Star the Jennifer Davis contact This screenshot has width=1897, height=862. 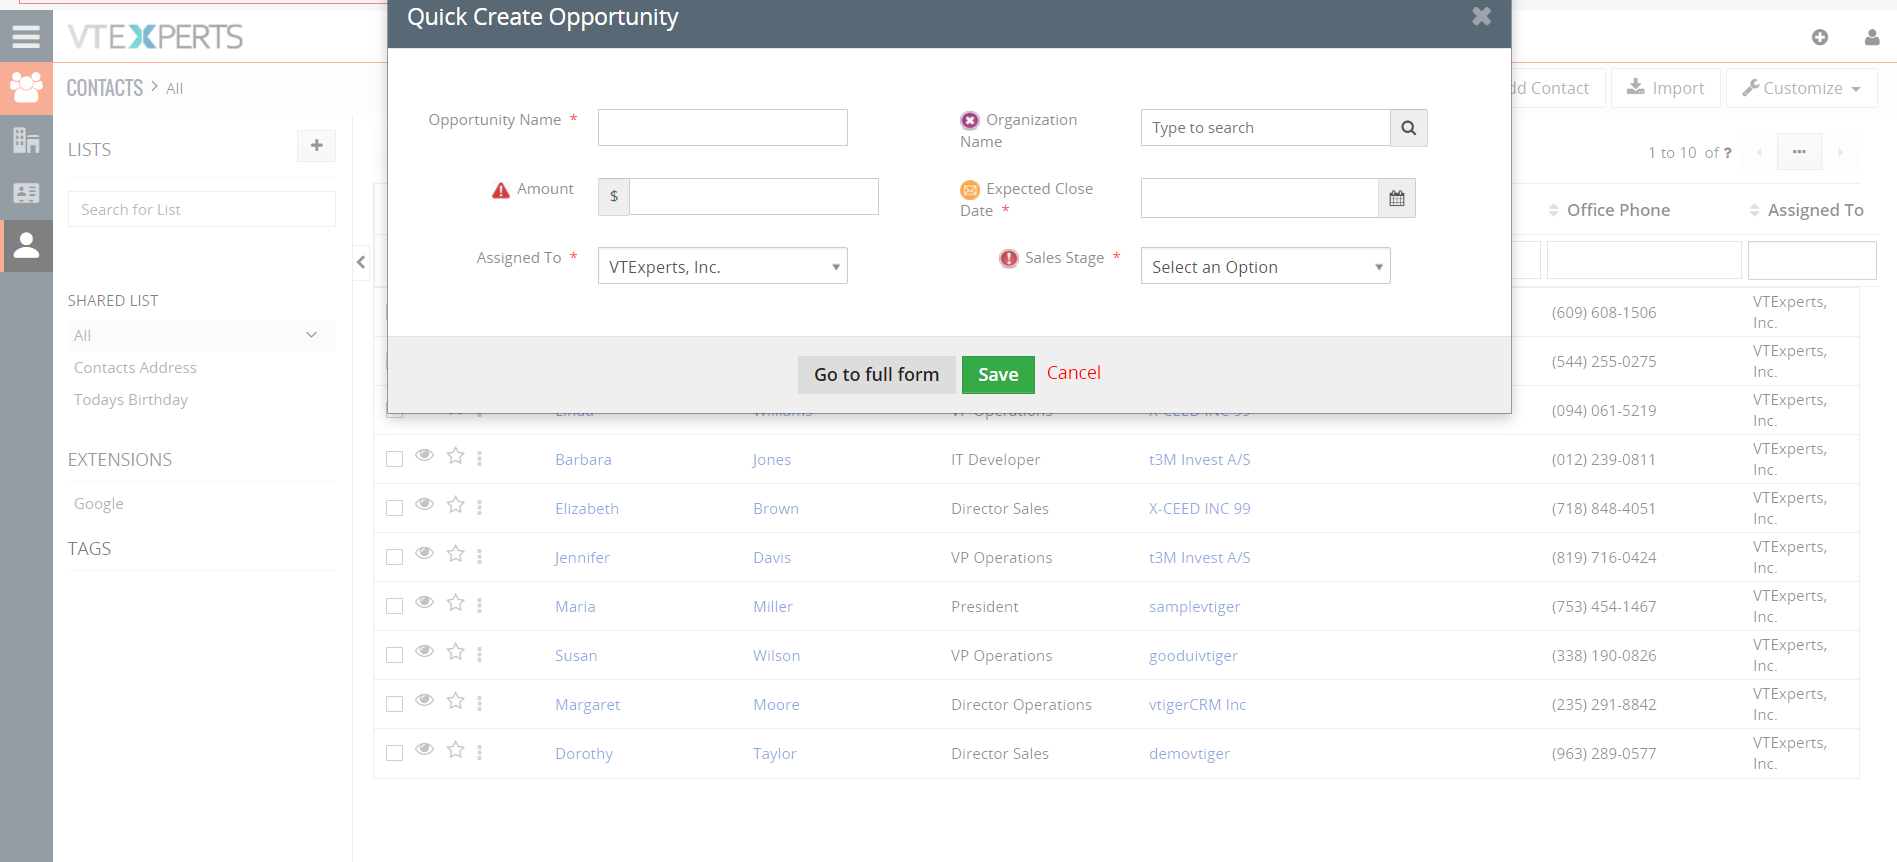pyautogui.click(x=455, y=554)
